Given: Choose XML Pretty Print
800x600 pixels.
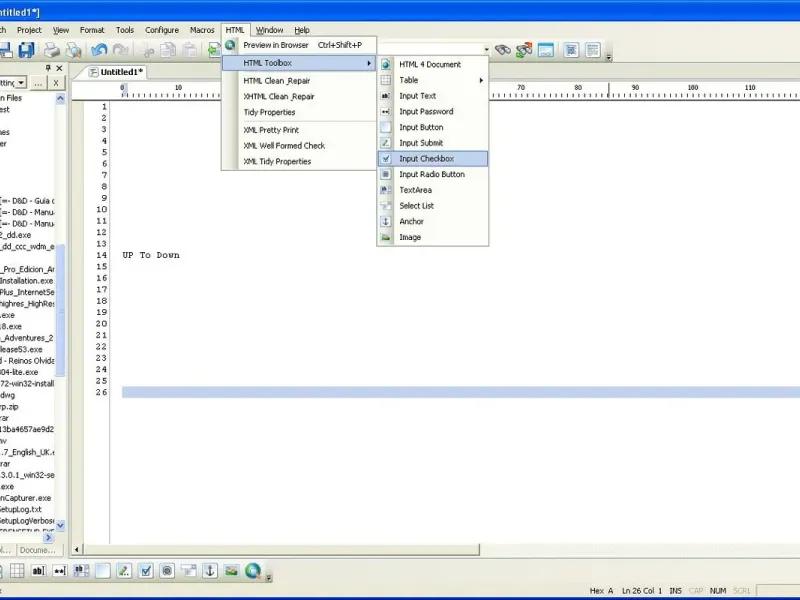Looking at the screenshot, I should (x=299, y=130).
